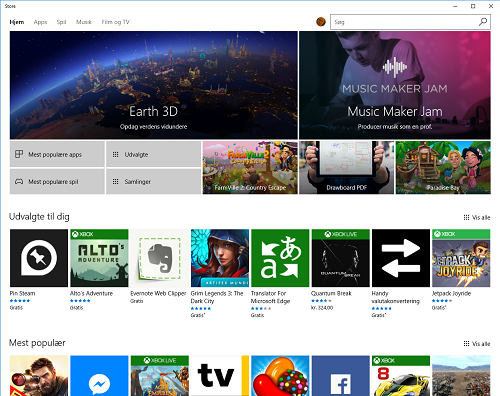The width and height of the screenshot is (500, 396).
Task: Open Alto's Adventure game tile
Action: (x=99, y=258)
